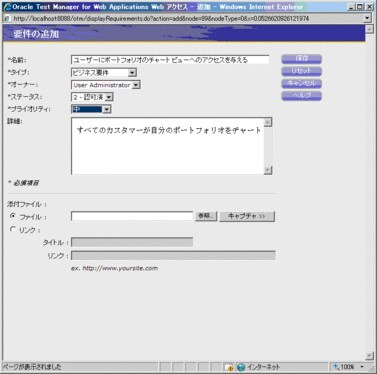Click the zoom magnifier icon
Screen dimensions: 377x374
(x=336, y=367)
